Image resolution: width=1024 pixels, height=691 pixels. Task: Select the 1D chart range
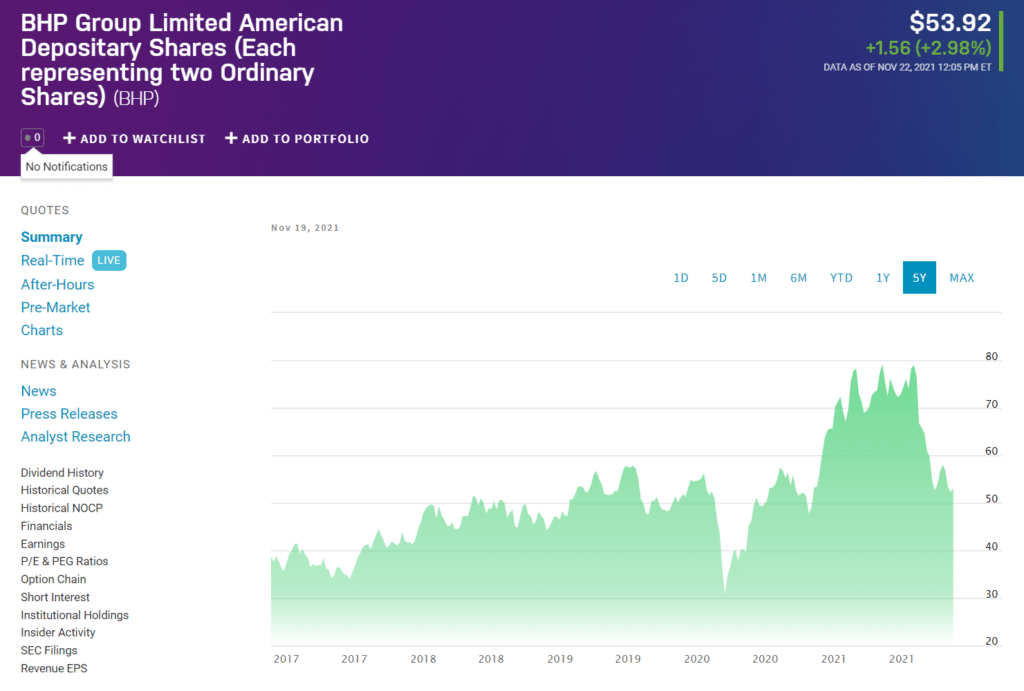pyautogui.click(x=680, y=278)
